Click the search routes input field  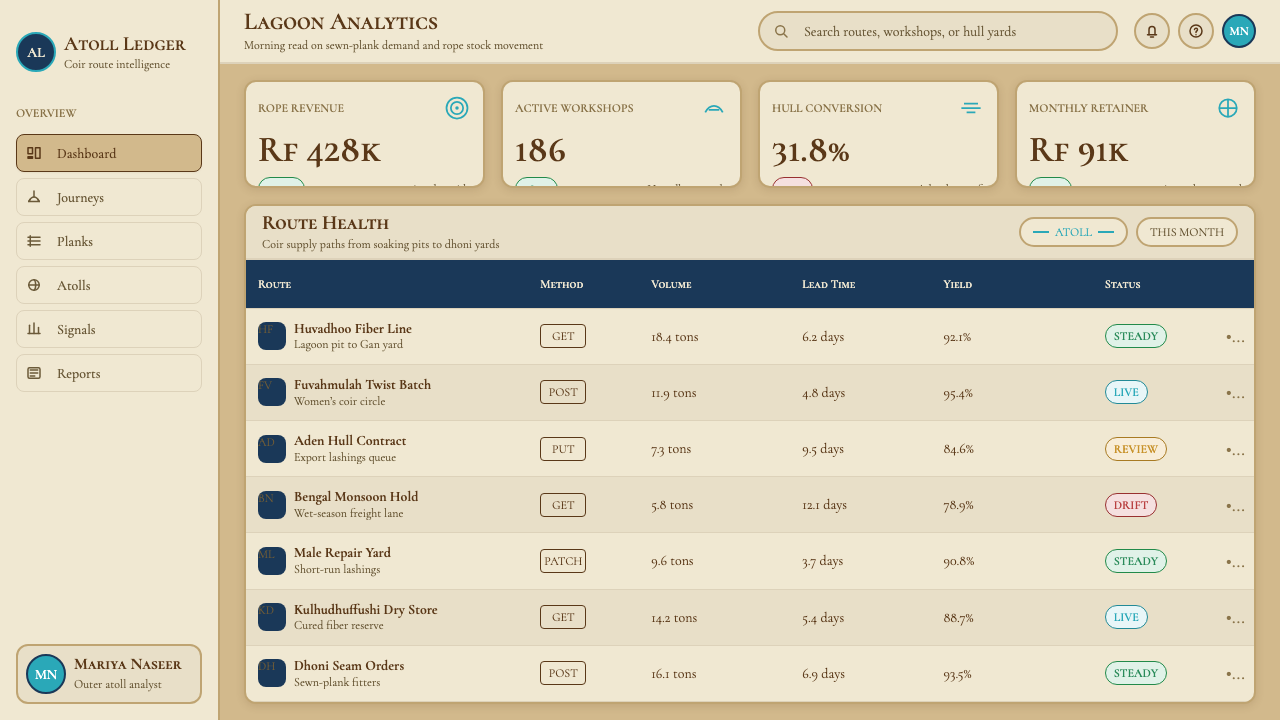[938, 31]
